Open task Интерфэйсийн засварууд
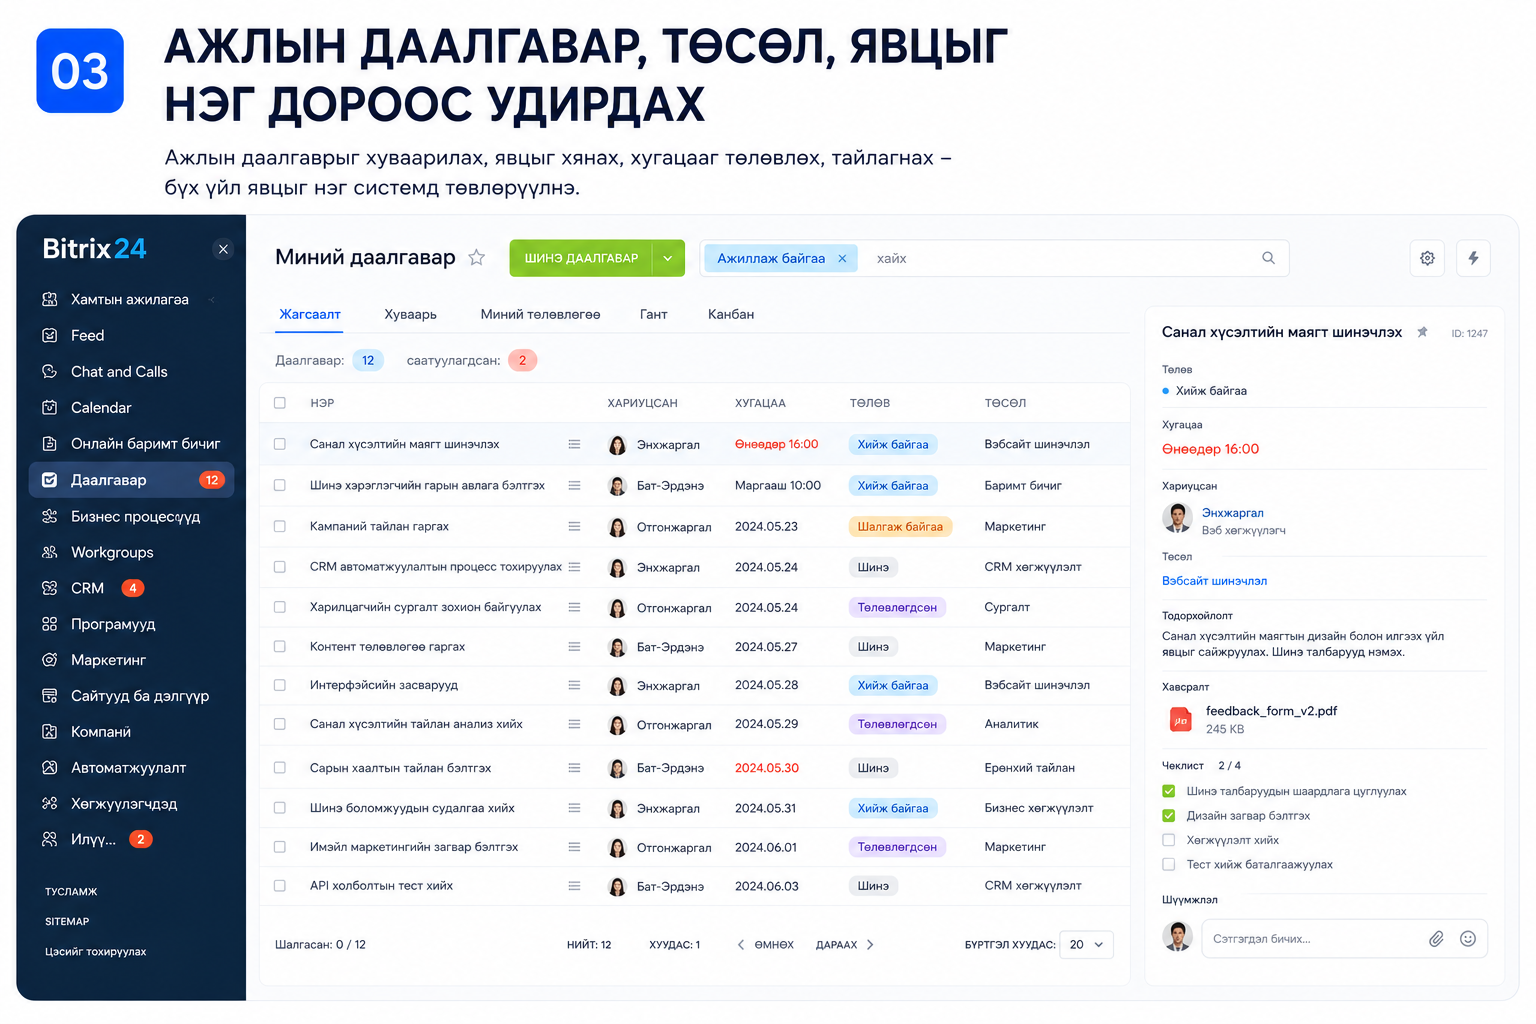Image resolution: width=1536 pixels, height=1024 pixels. (384, 686)
